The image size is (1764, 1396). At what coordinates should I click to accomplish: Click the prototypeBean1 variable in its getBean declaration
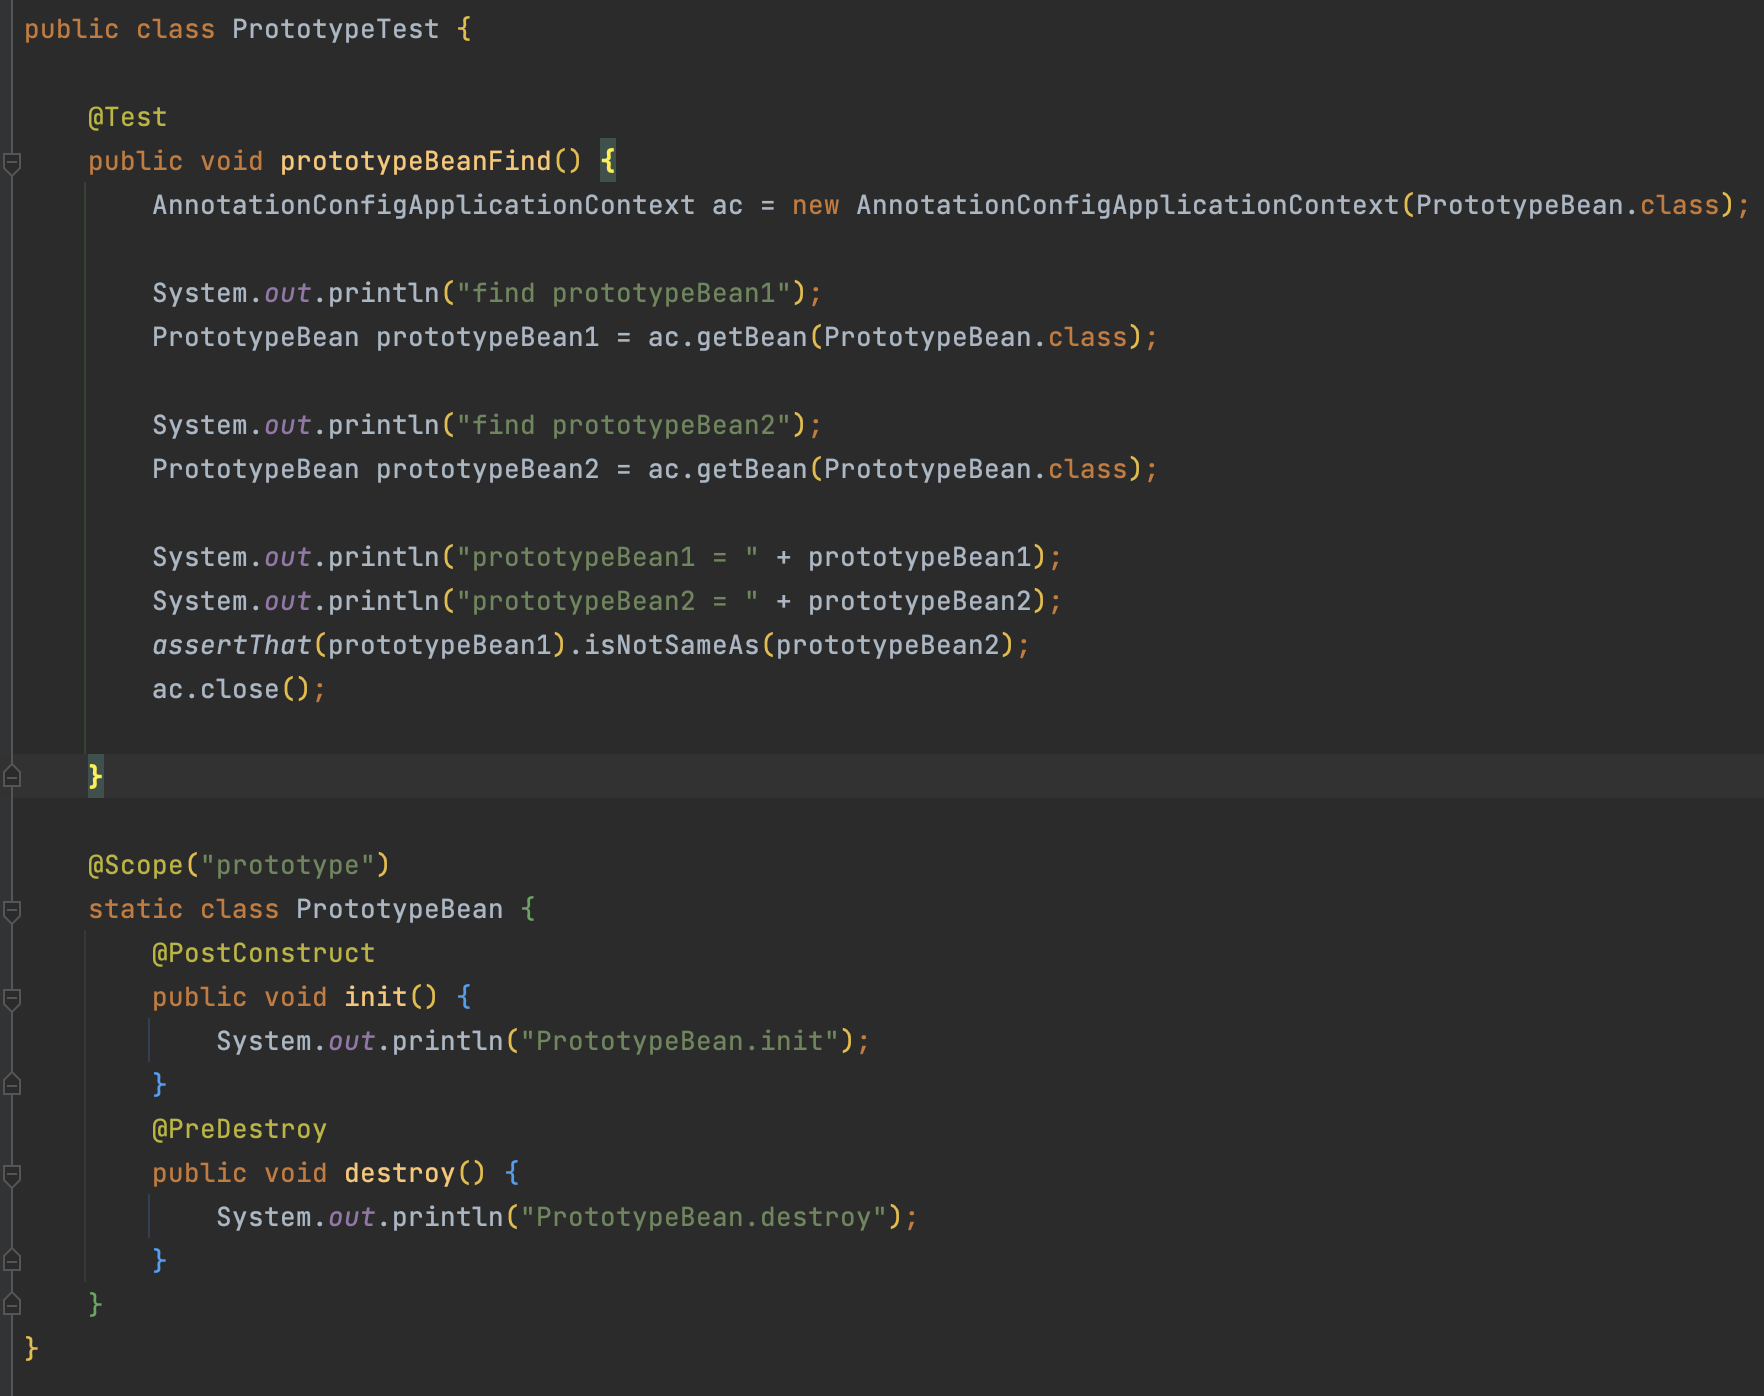487,338
